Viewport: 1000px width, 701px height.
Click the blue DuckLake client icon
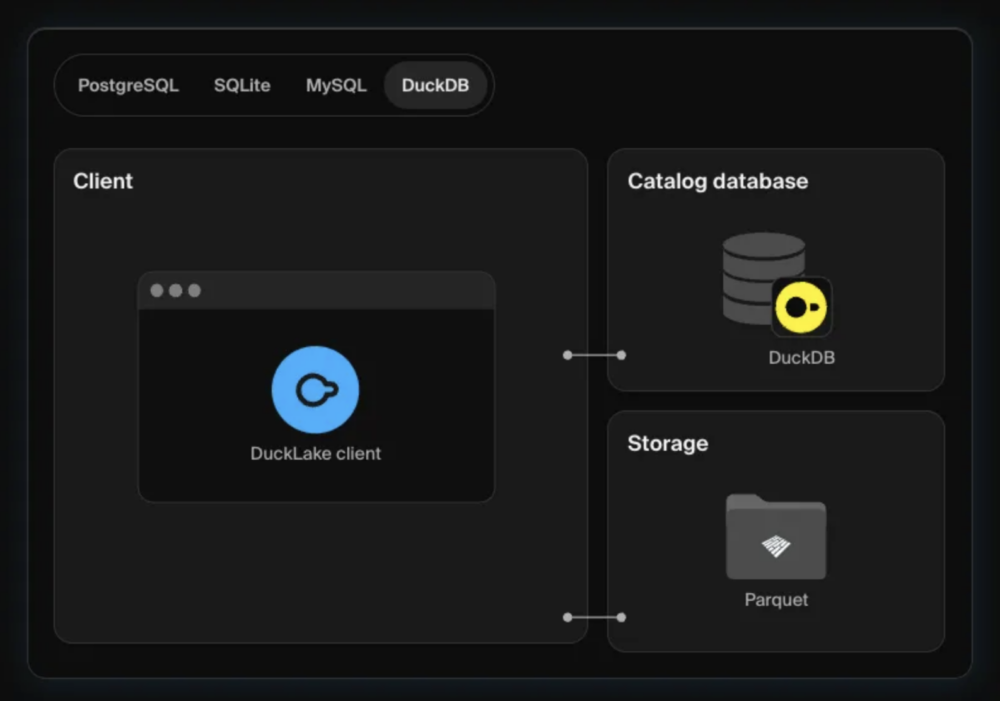315,390
